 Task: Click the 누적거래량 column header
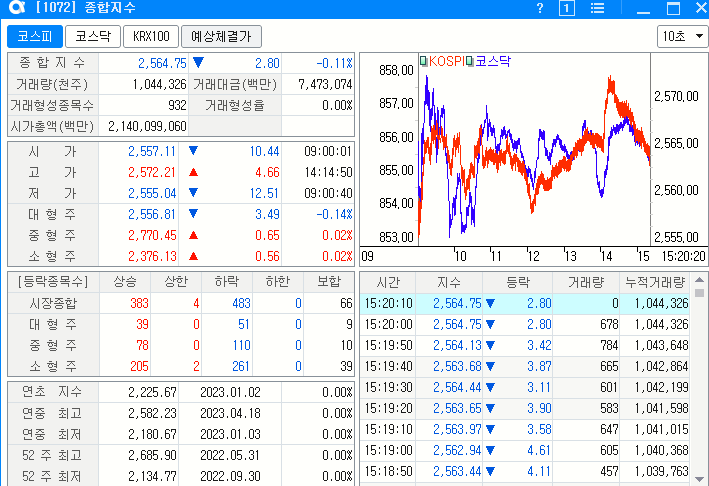point(655,283)
